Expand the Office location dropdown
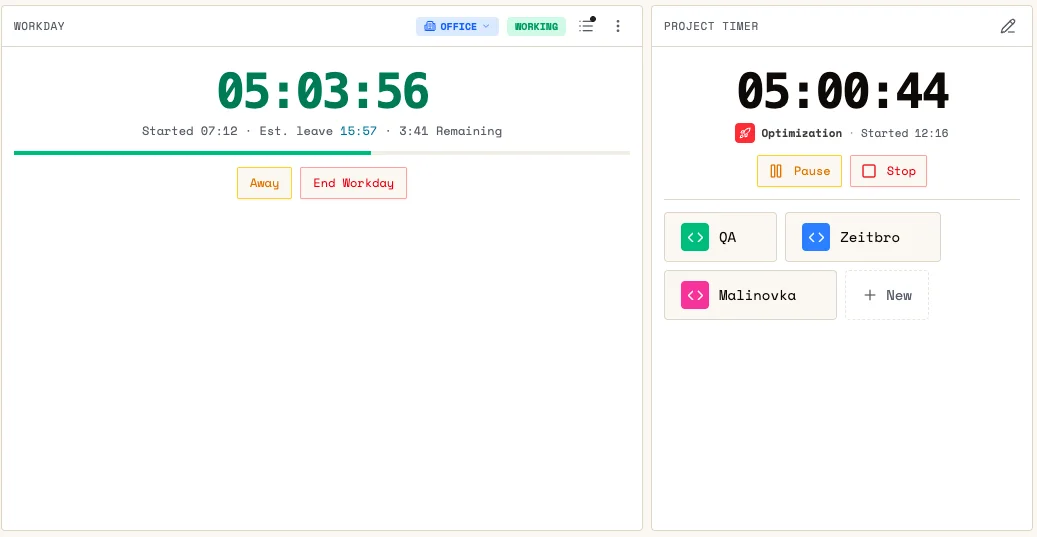 [x=457, y=26]
